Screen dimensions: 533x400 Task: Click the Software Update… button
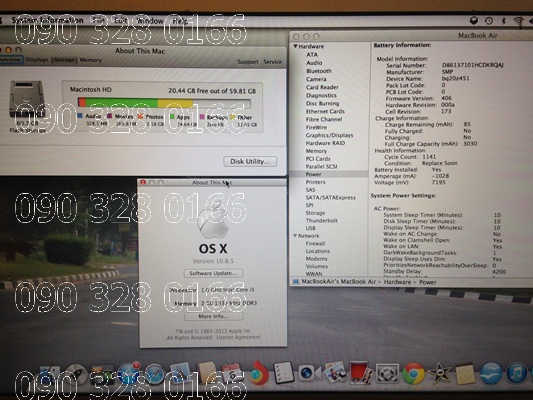click(x=213, y=273)
